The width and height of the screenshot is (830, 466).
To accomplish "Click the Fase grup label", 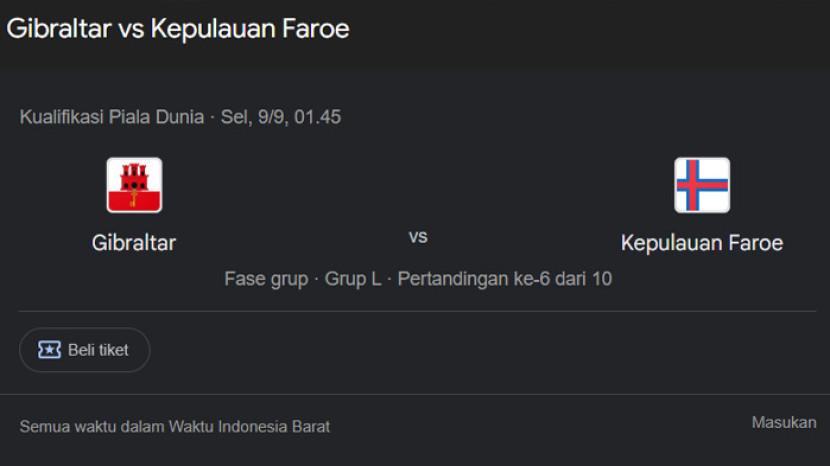I will [x=266, y=279].
